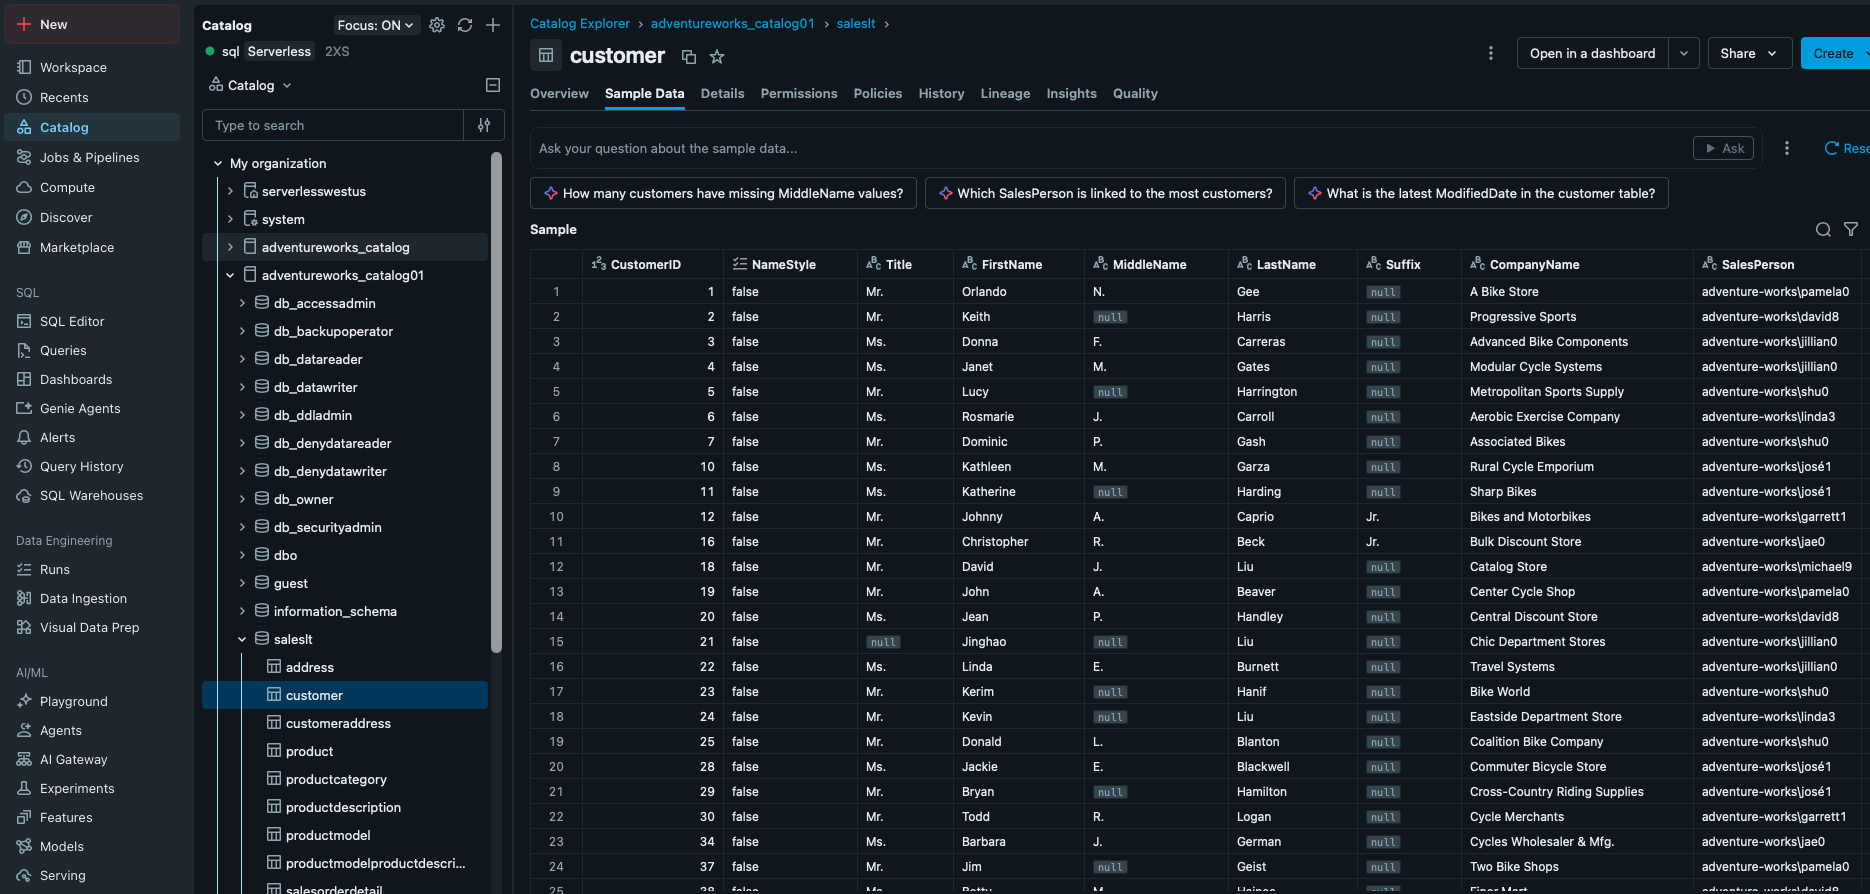Collapse My organization tree
1870x894 pixels.
pyautogui.click(x=218, y=163)
